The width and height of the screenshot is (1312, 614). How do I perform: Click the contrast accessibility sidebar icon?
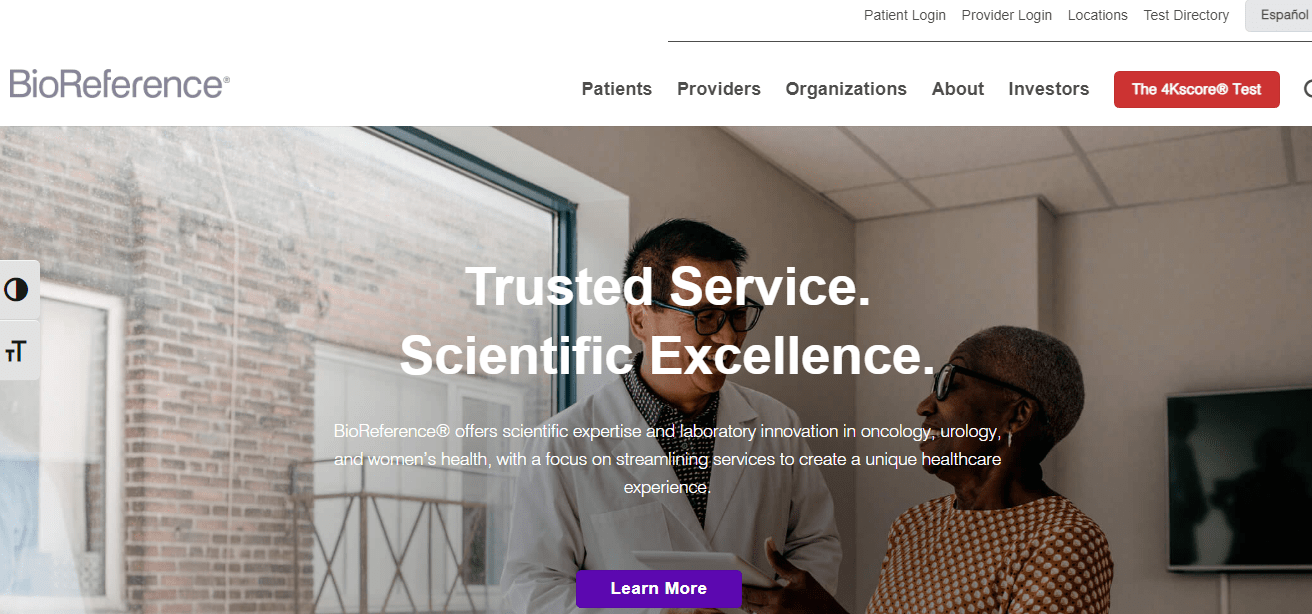(x=19, y=289)
